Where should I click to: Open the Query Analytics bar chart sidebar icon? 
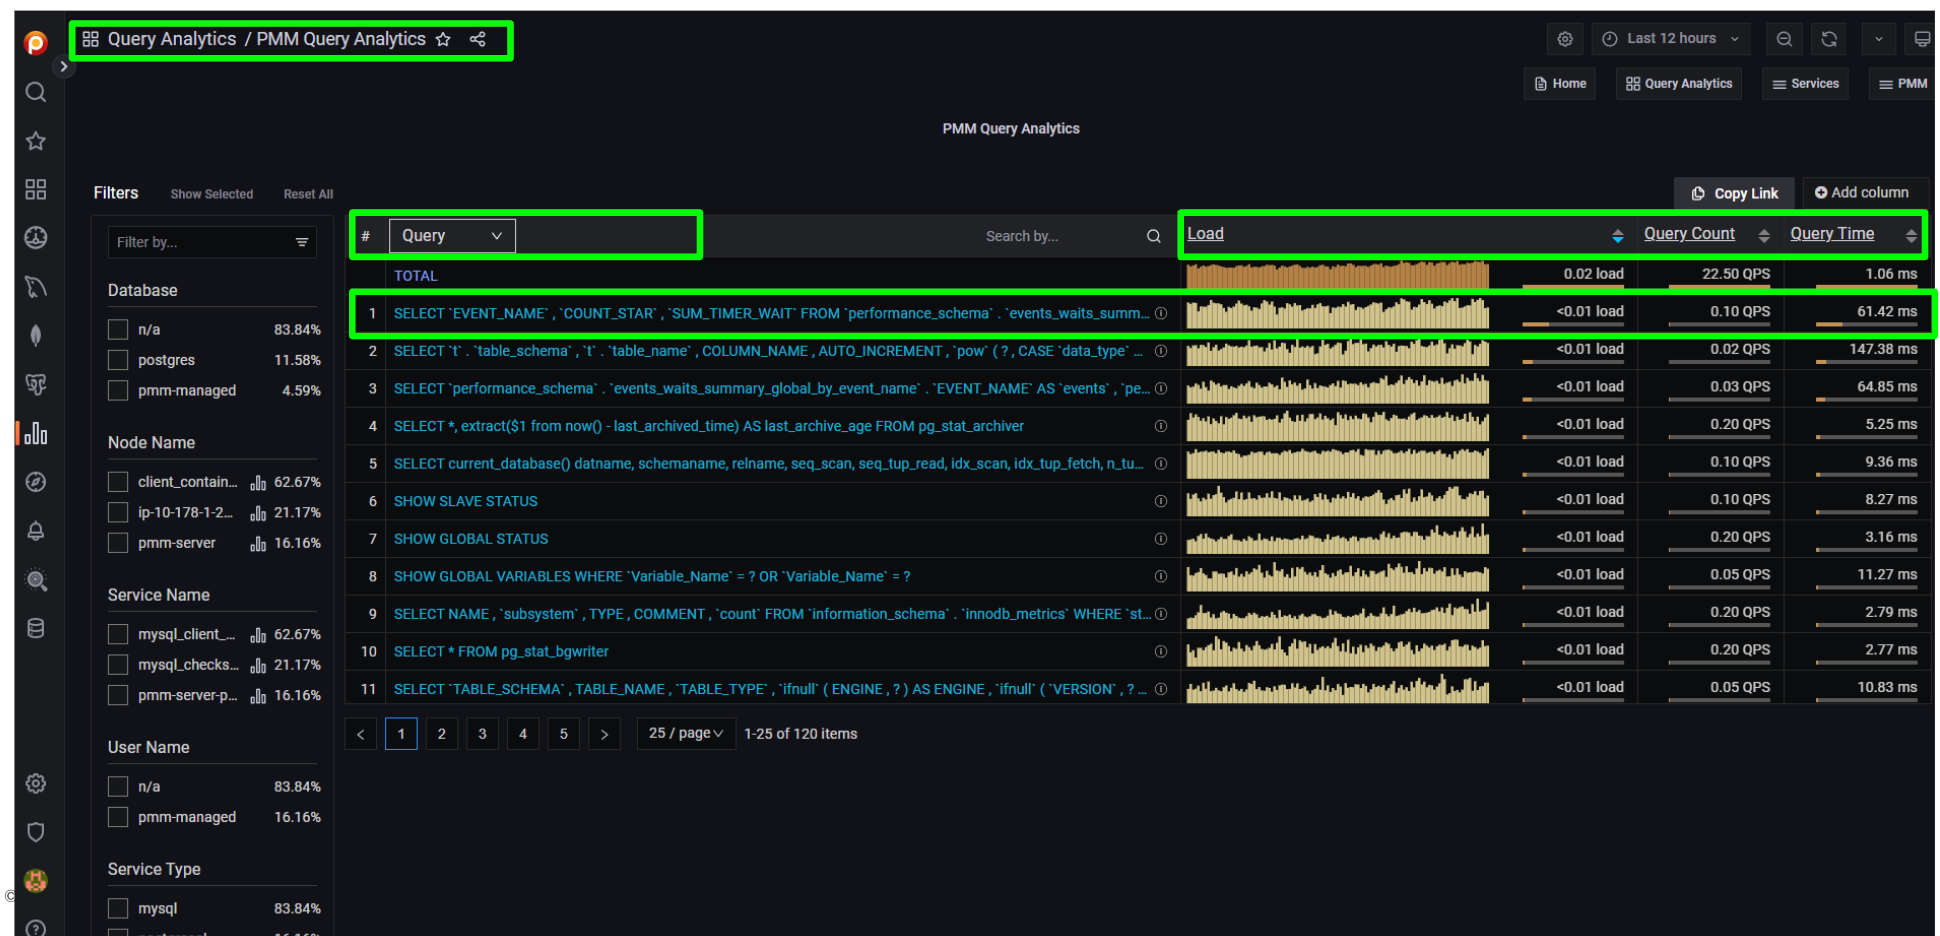(x=36, y=433)
